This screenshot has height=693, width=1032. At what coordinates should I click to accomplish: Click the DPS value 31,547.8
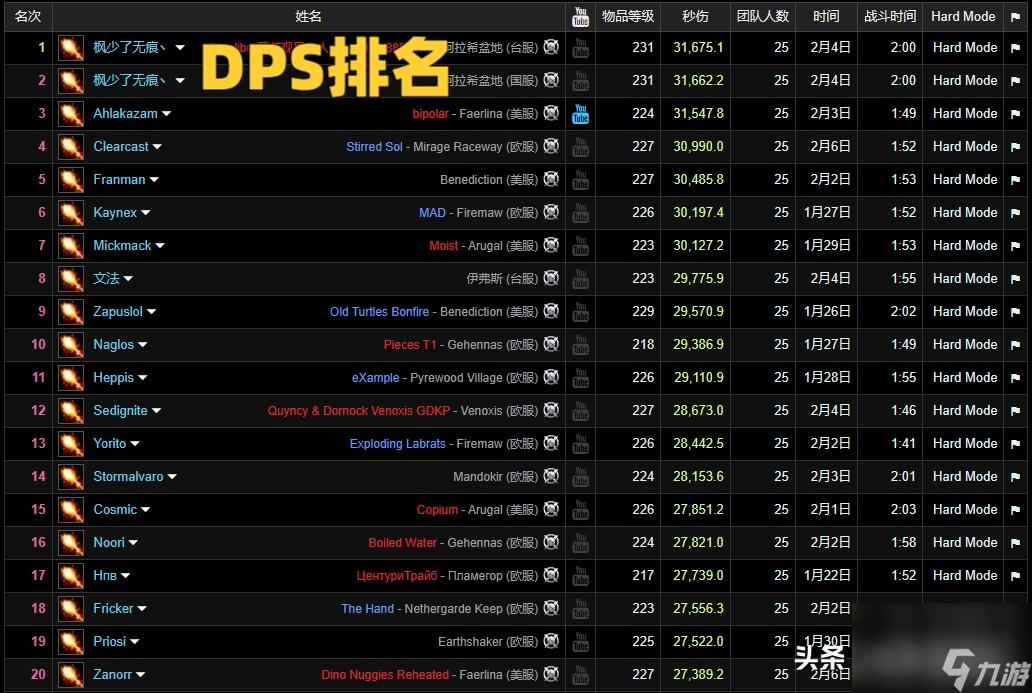point(698,114)
